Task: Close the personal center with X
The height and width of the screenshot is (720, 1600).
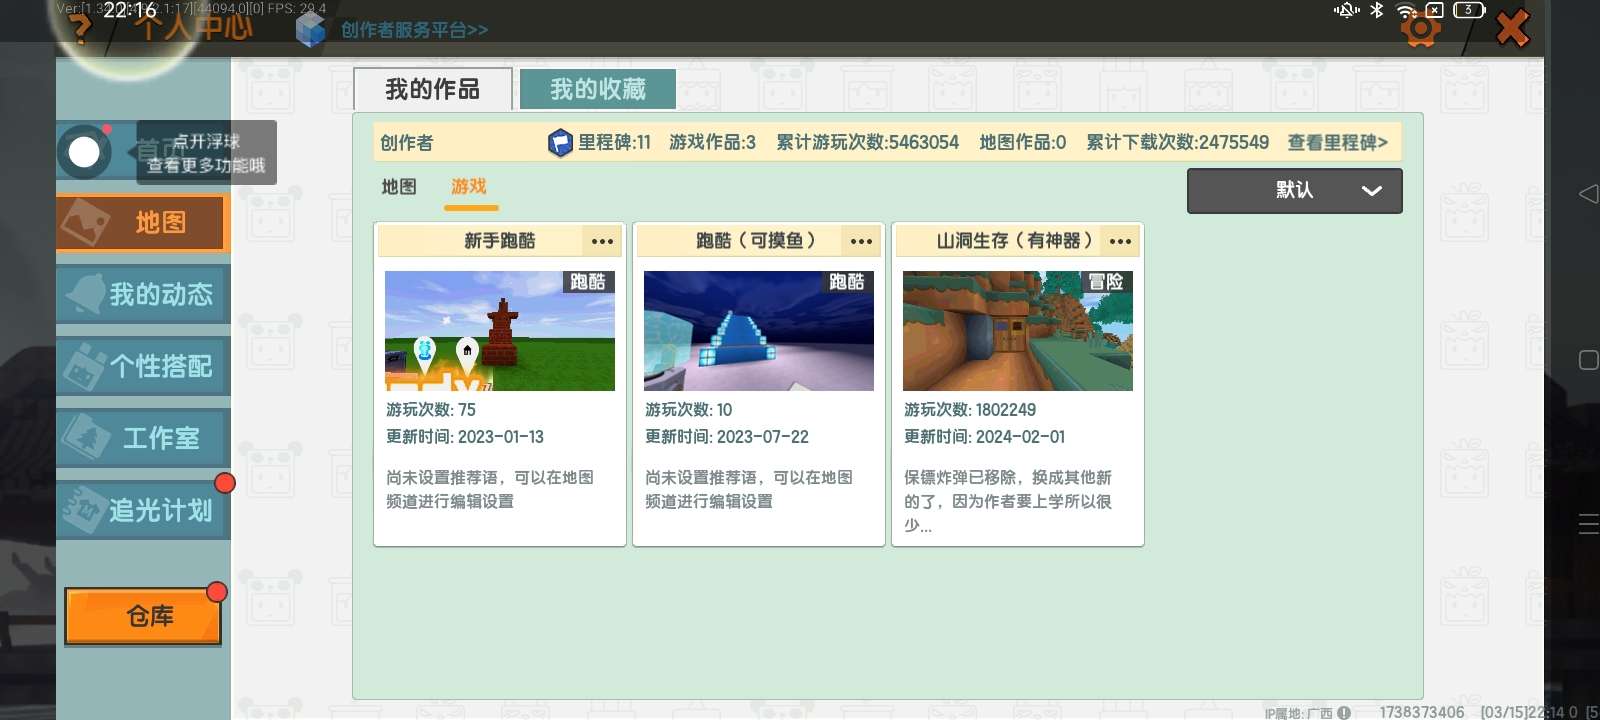Action: (x=1512, y=28)
